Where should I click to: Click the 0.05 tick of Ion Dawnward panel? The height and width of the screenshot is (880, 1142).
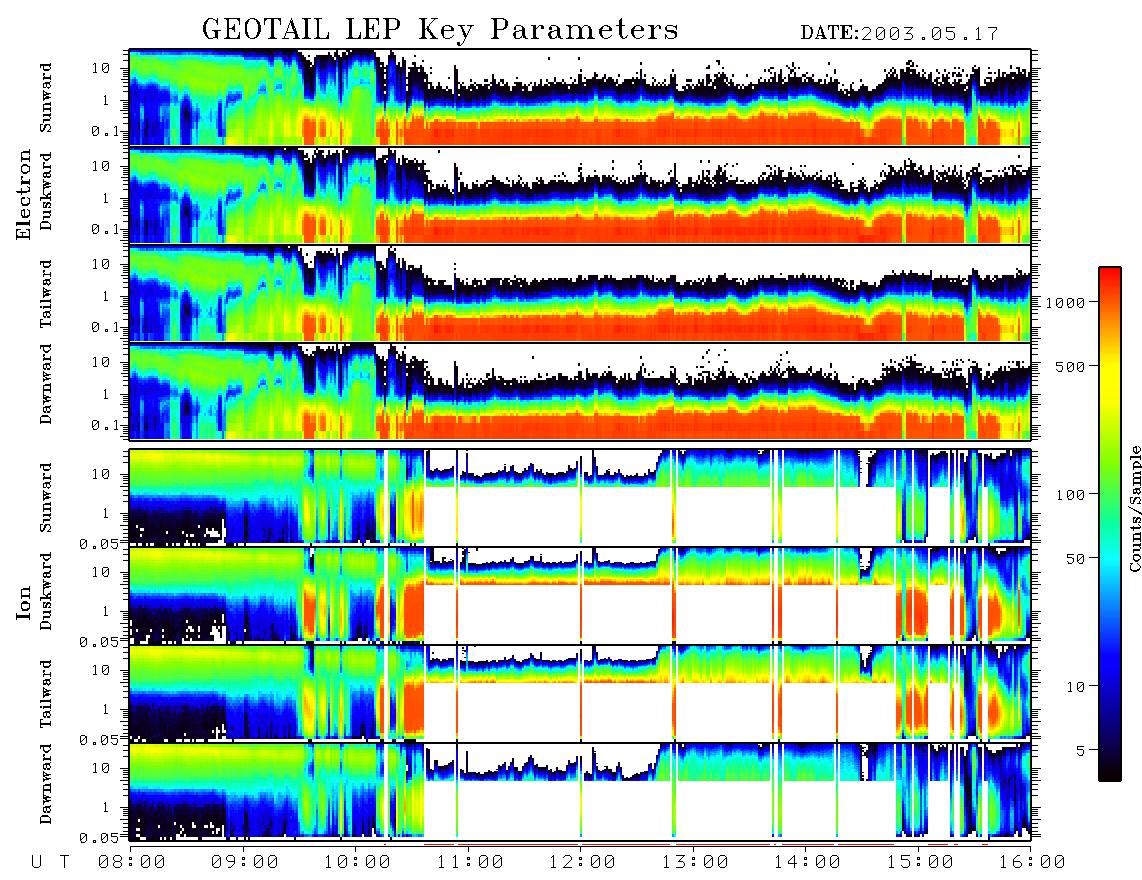(98, 838)
